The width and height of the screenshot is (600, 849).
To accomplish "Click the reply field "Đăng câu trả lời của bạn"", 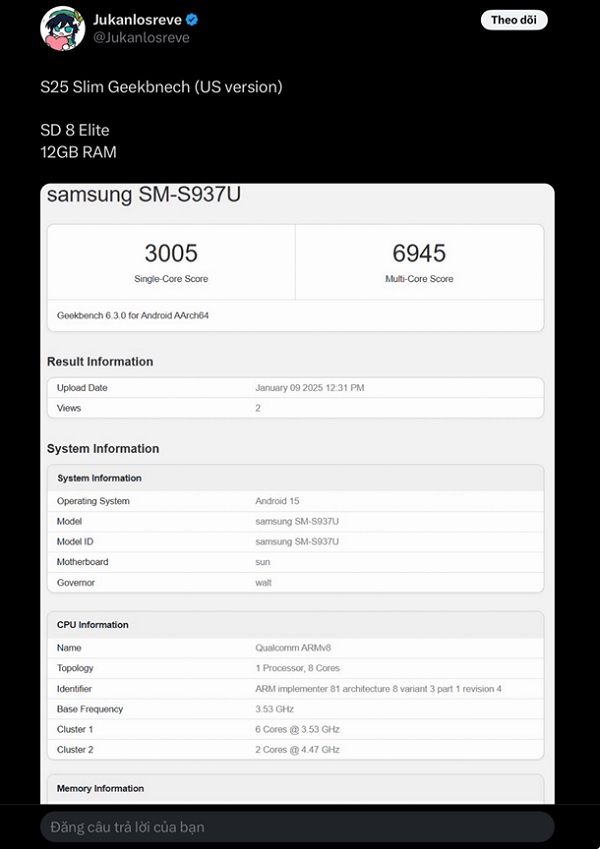I will click(x=296, y=827).
